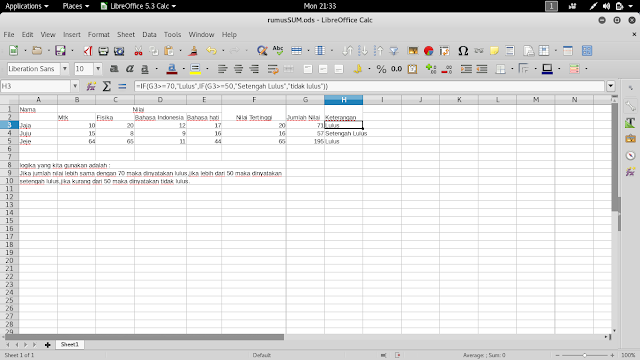
Task: Run the Spelling check icon
Action: [278, 51]
